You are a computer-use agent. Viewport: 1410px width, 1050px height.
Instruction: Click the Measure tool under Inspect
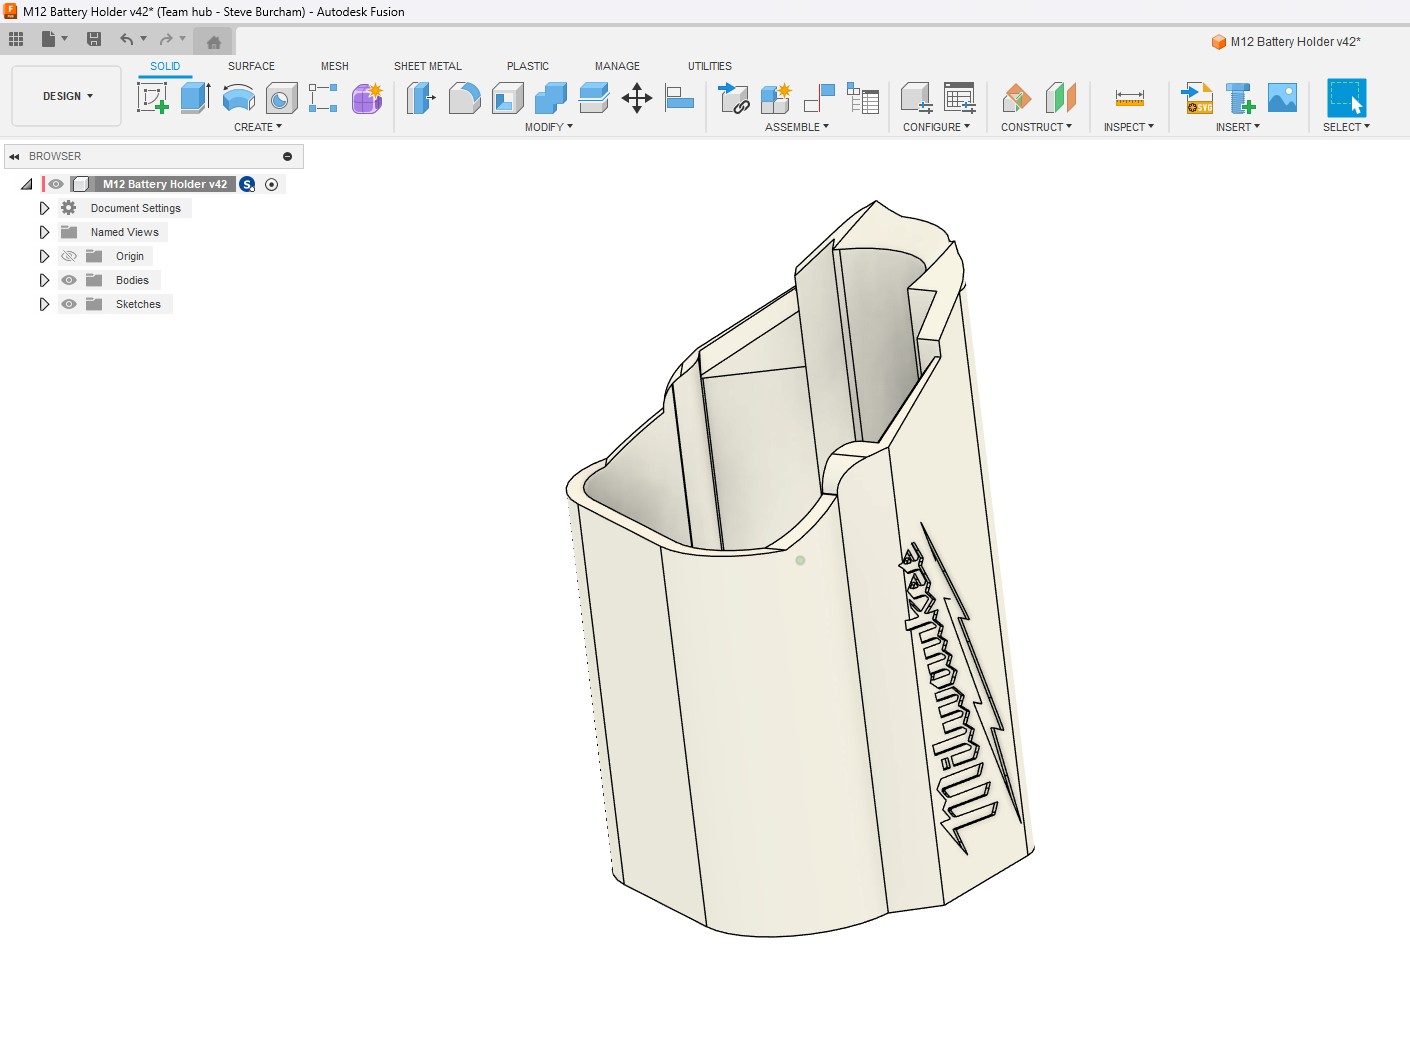(x=1129, y=98)
